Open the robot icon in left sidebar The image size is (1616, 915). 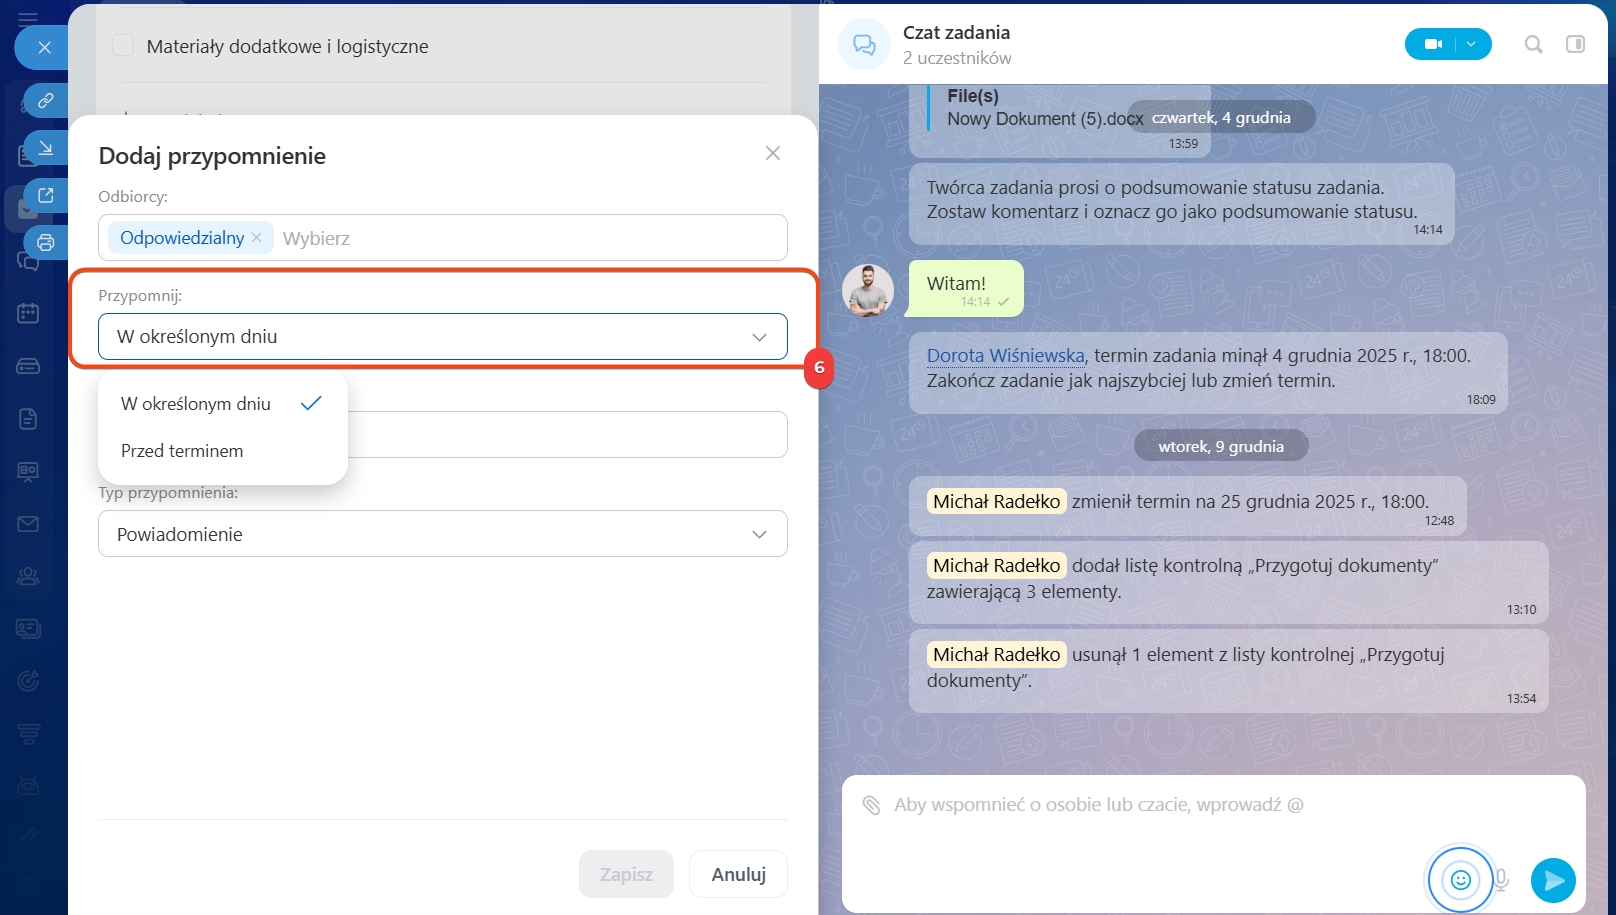(28, 785)
